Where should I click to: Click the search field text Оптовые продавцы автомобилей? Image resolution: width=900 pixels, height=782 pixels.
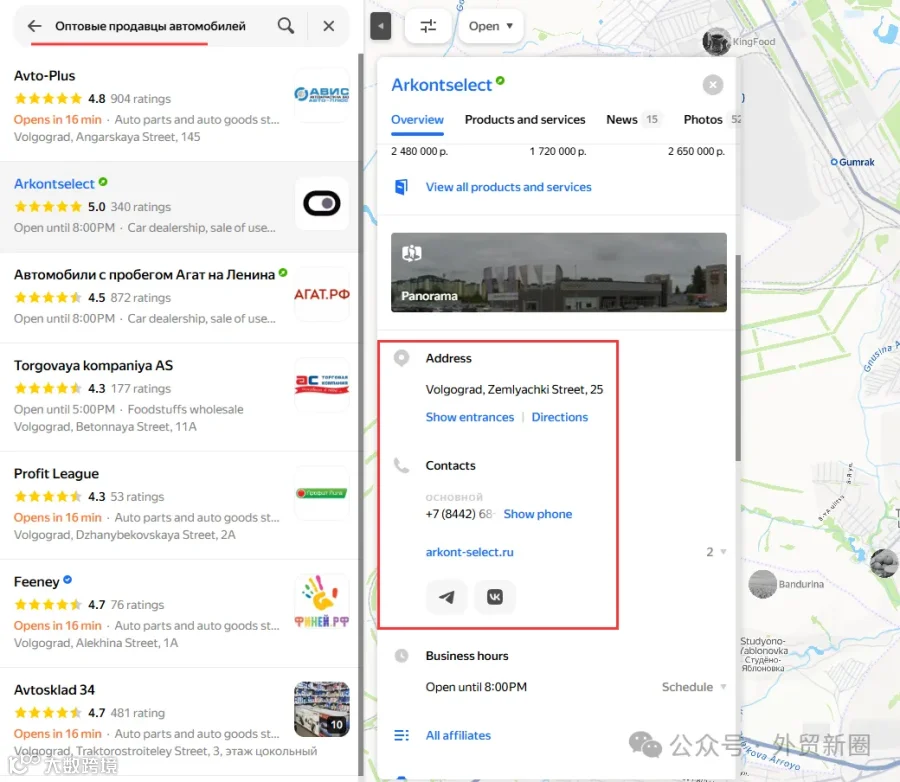click(150, 26)
